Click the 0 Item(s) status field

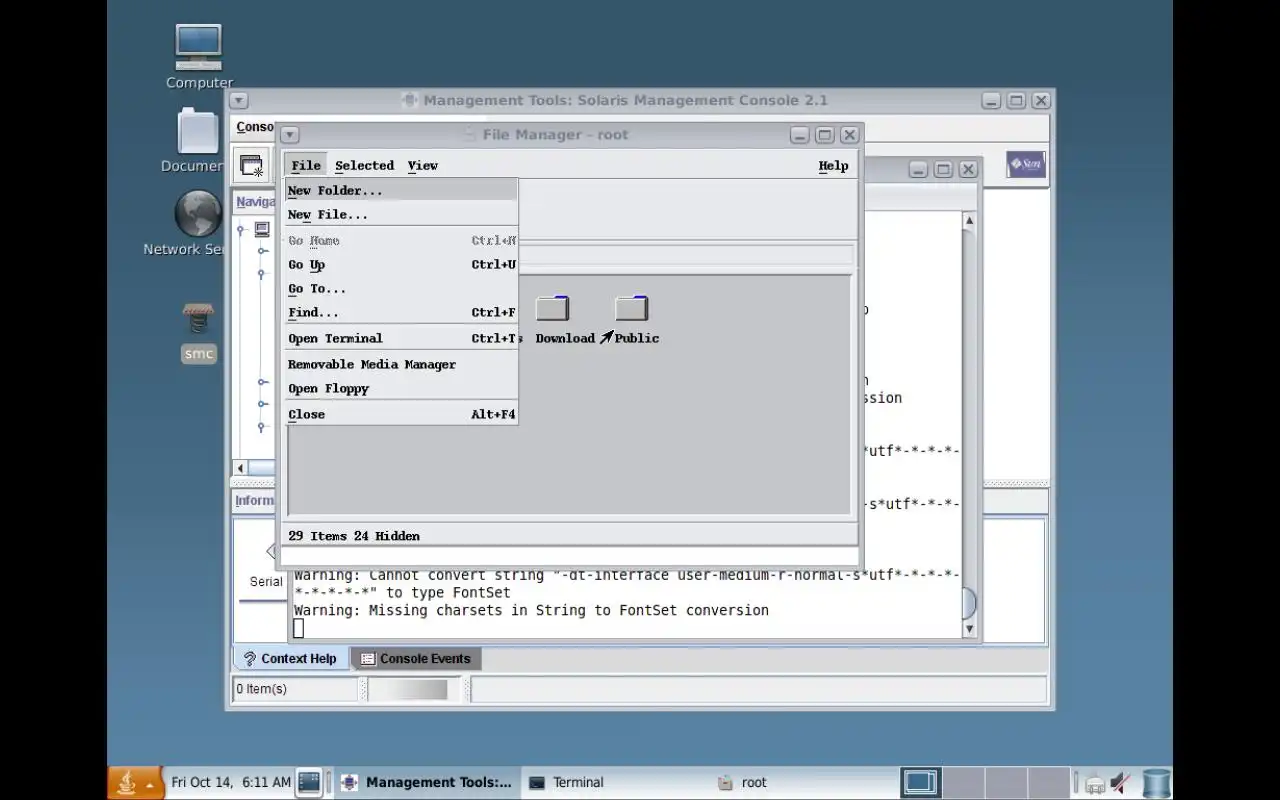pyautogui.click(x=295, y=689)
